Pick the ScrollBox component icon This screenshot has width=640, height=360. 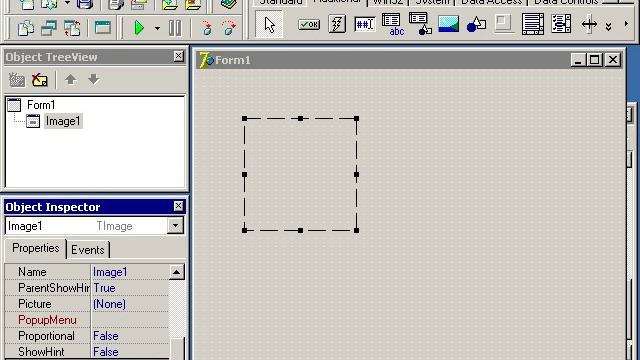coord(533,24)
